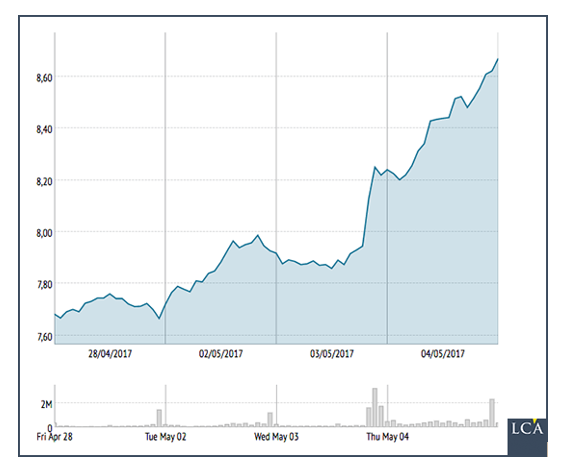The width and height of the screenshot is (567, 468).
Task: Click the 2M volume axis label
Action: point(46,404)
